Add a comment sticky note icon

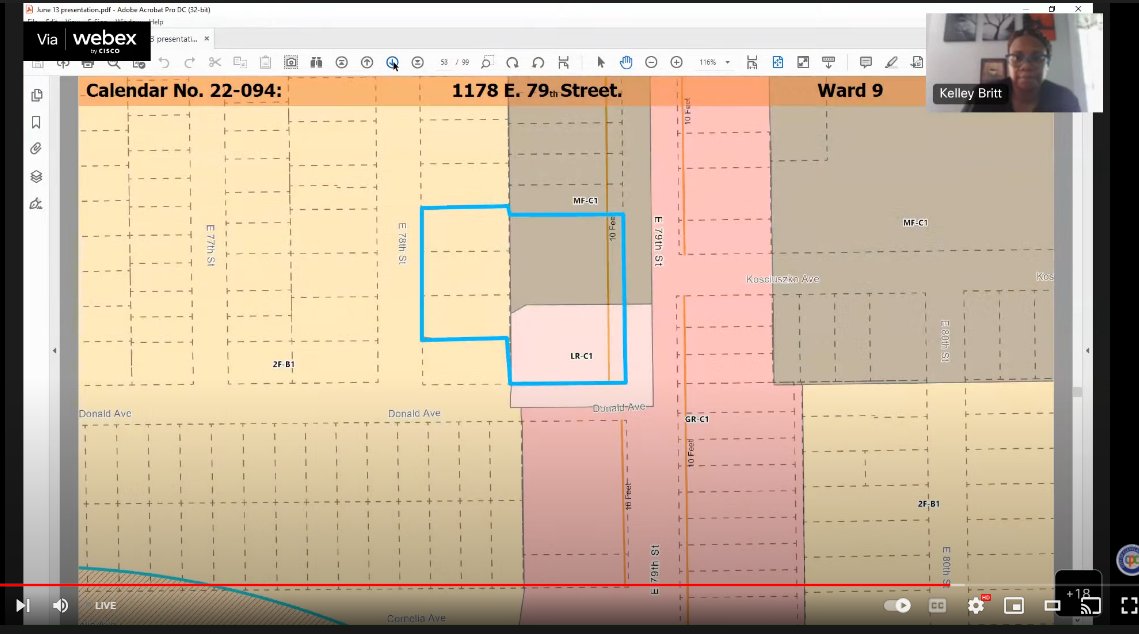(x=865, y=62)
